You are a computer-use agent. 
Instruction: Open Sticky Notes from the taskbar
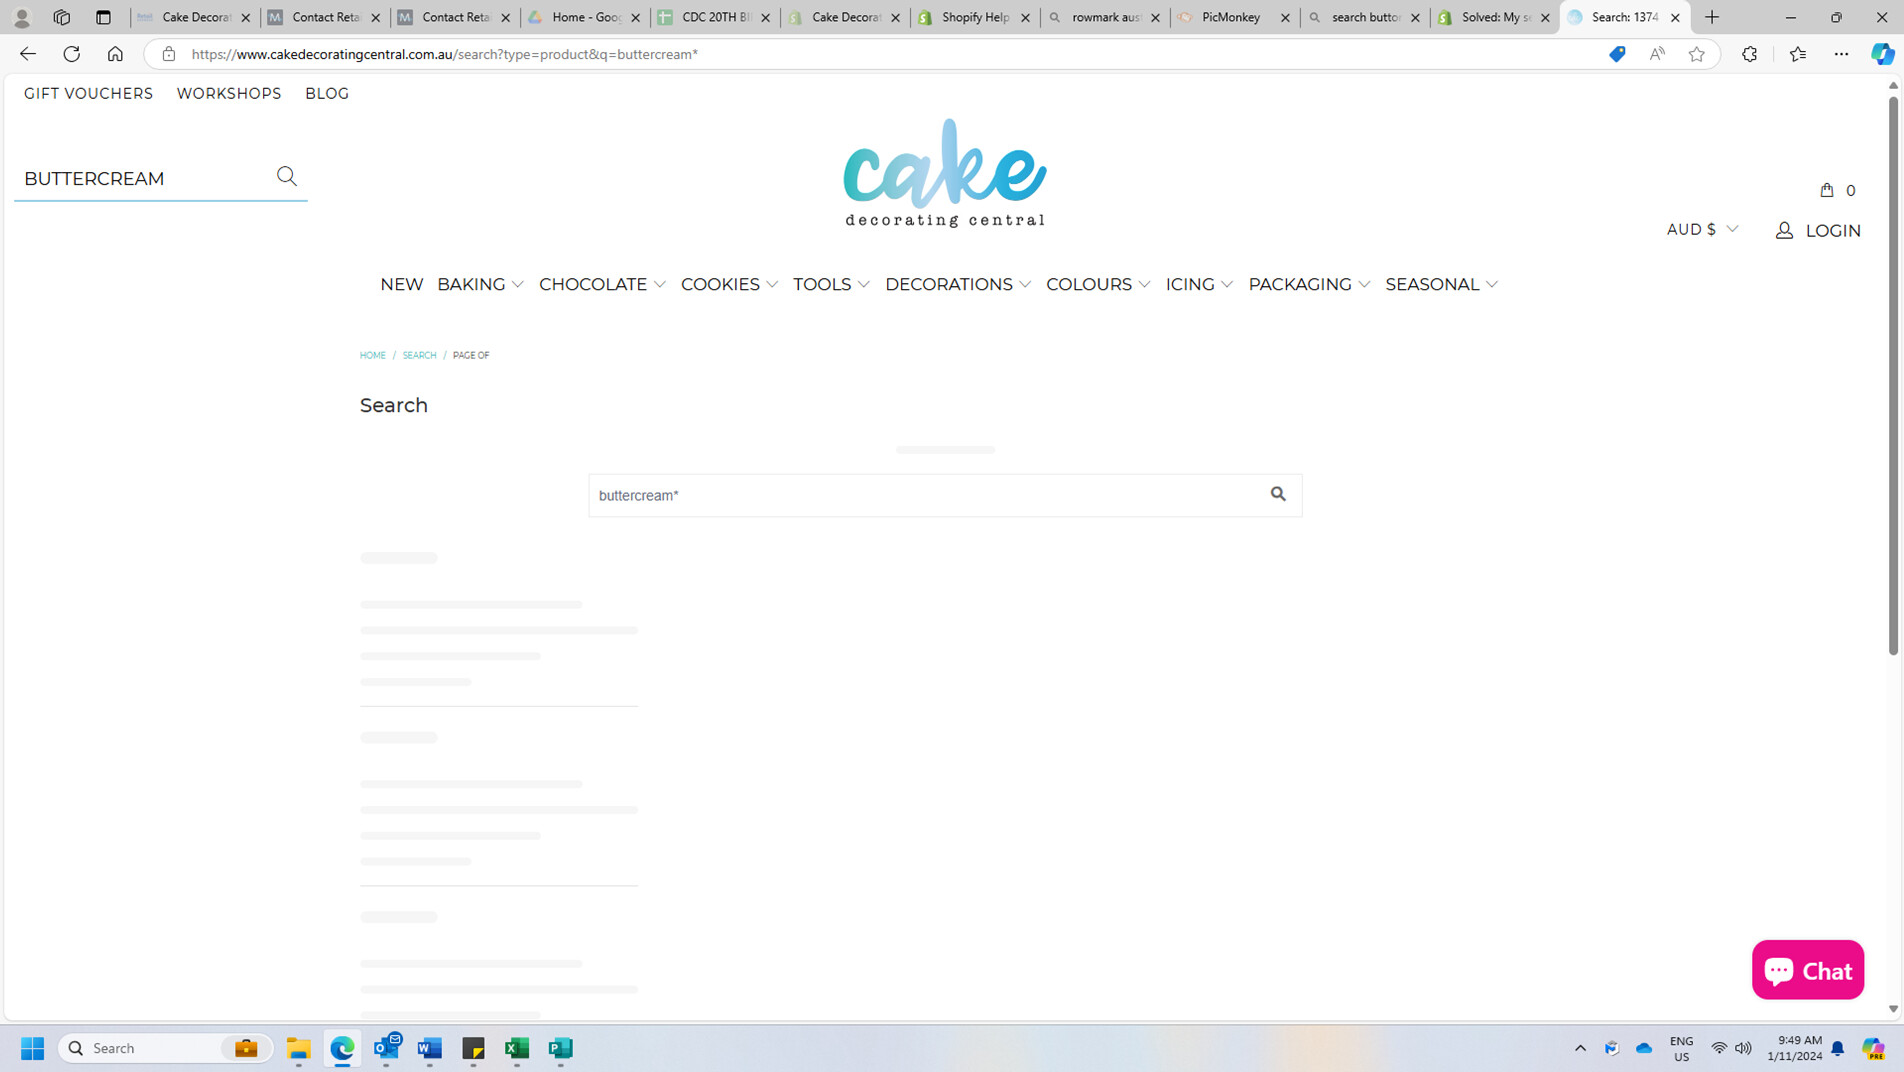click(473, 1048)
